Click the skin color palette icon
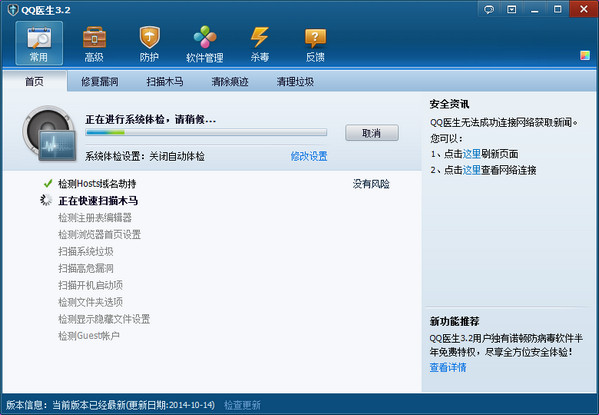 585,55
